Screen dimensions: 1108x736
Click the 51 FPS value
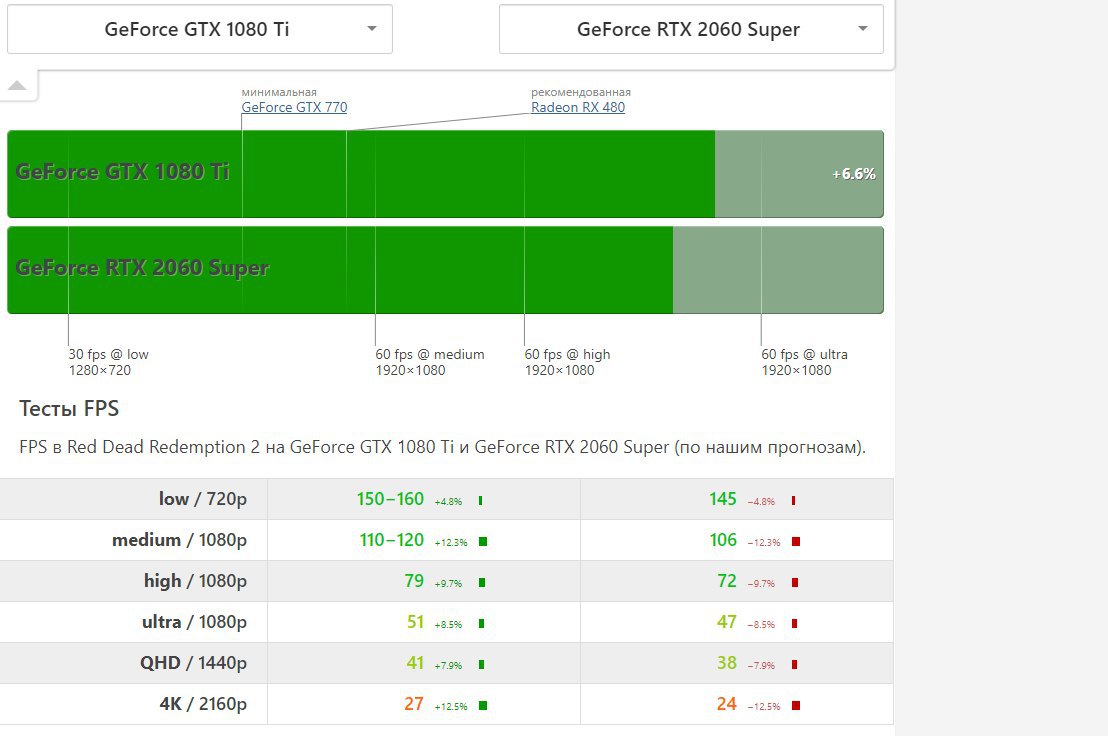(416, 622)
